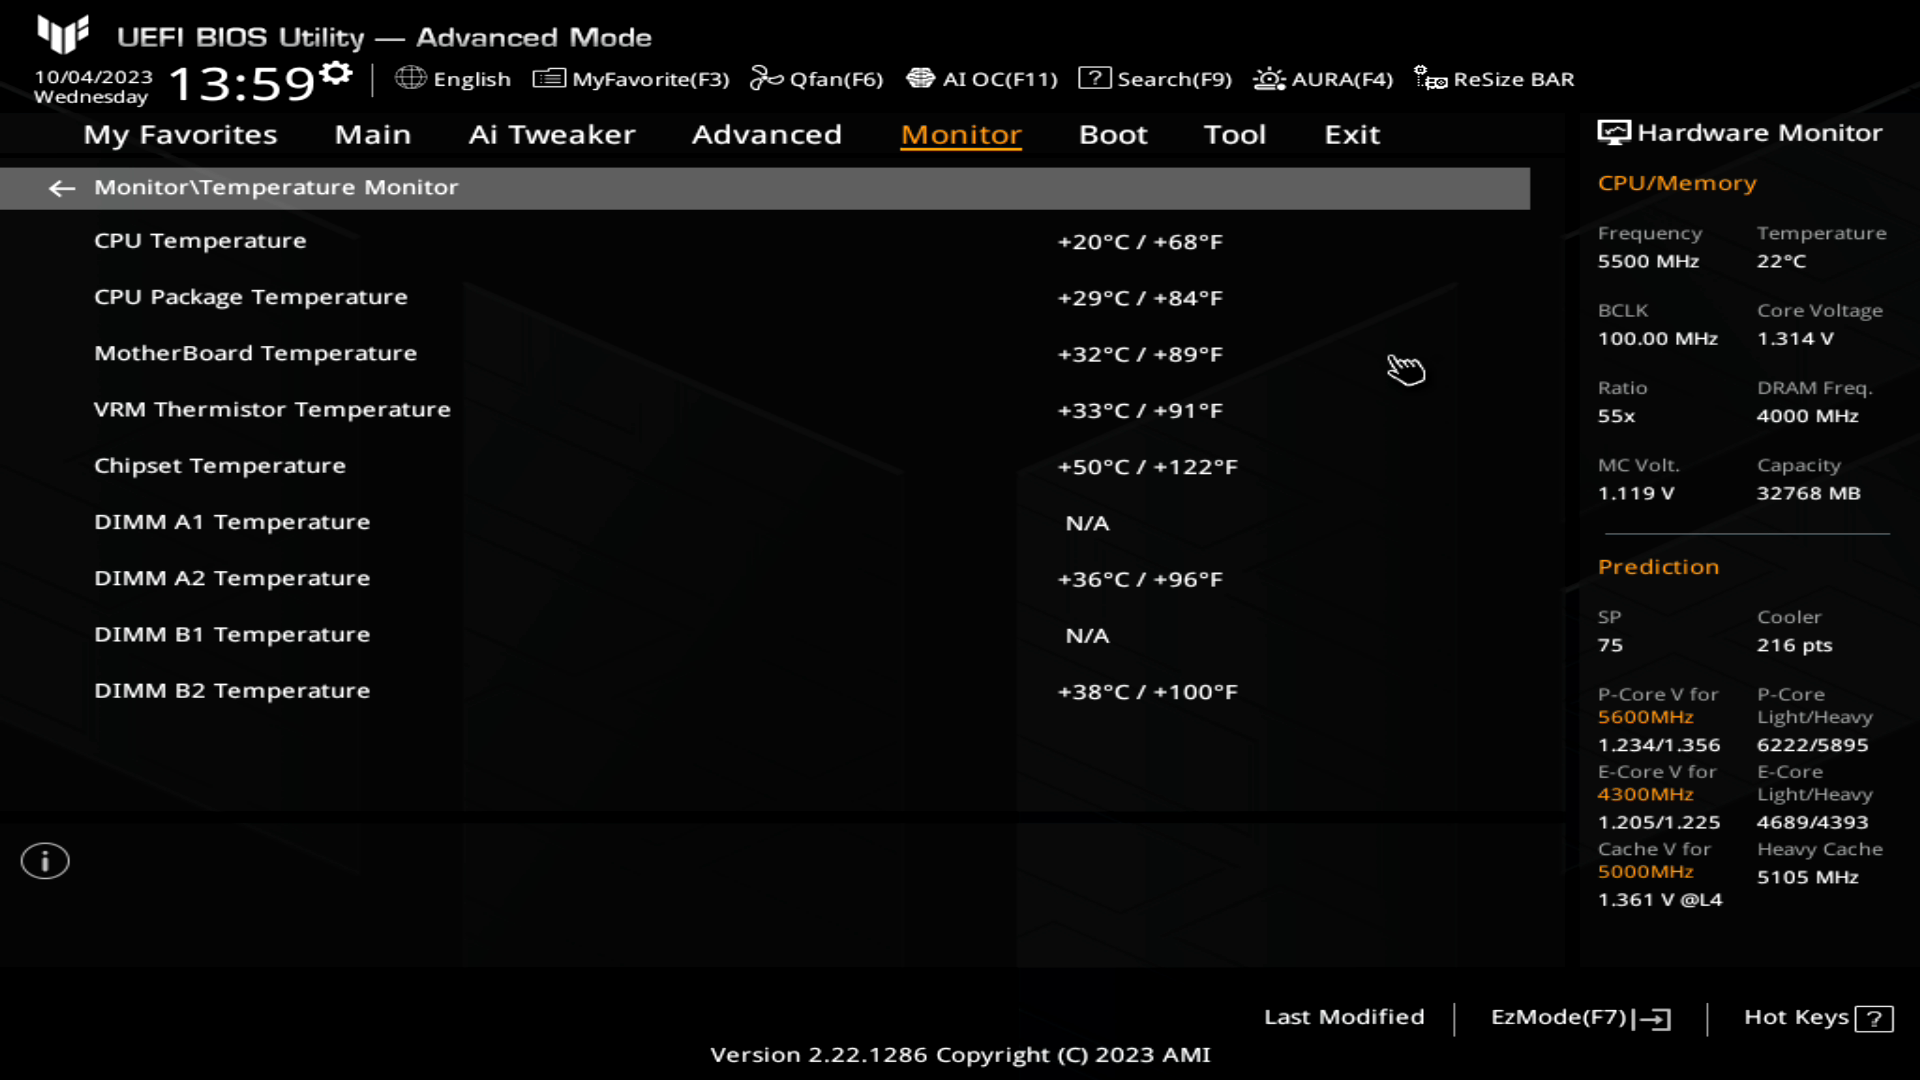Viewport: 1920px width, 1080px height.
Task: Click the 1.314 V core voltage value
Action: [1795, 339]
